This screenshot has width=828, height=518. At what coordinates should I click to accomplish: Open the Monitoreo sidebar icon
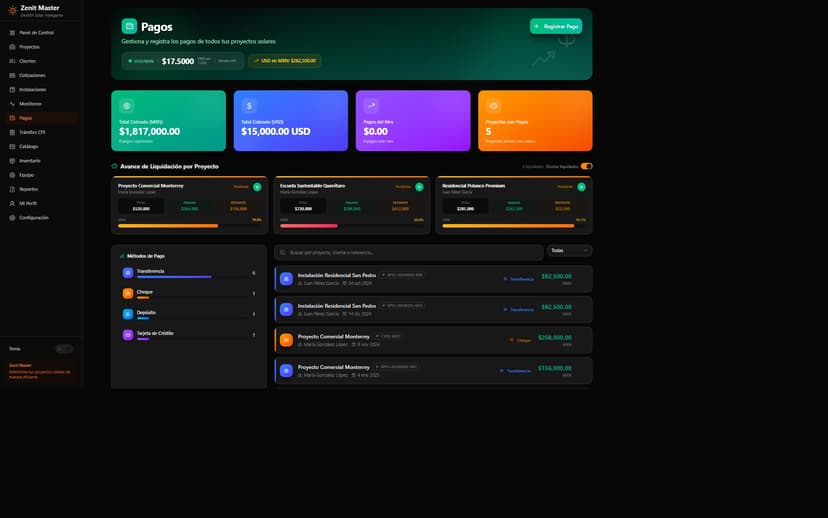pos(12,104)
